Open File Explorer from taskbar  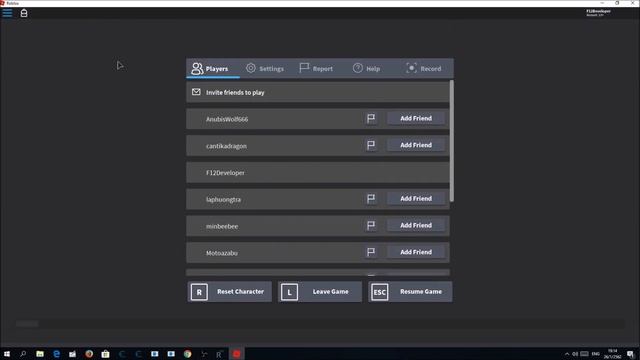tap(40, 354)
